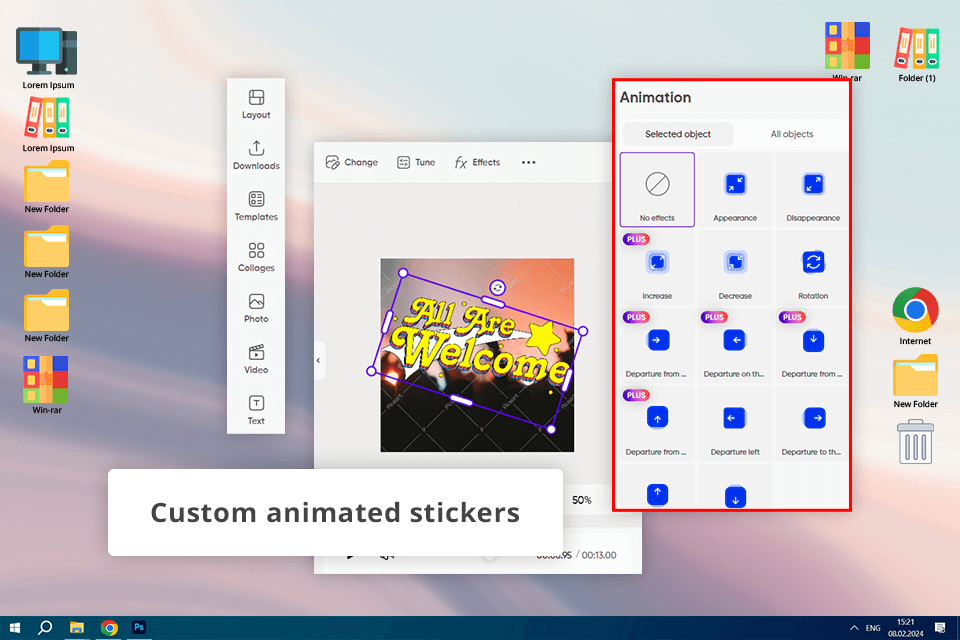Open the Folder (1) desktop icon
Screen dimensions: 960x640
click(x=917, y=54)
